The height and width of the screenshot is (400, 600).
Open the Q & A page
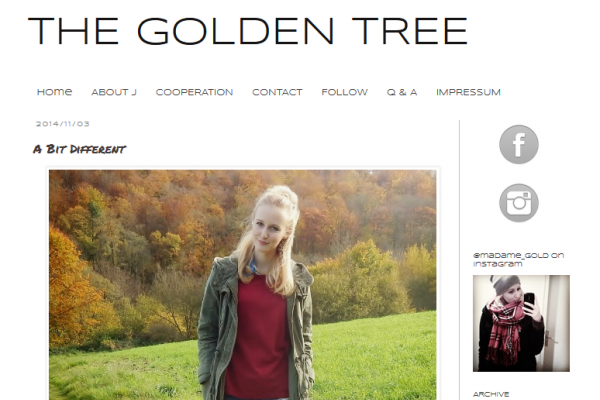tap(402, 92)
